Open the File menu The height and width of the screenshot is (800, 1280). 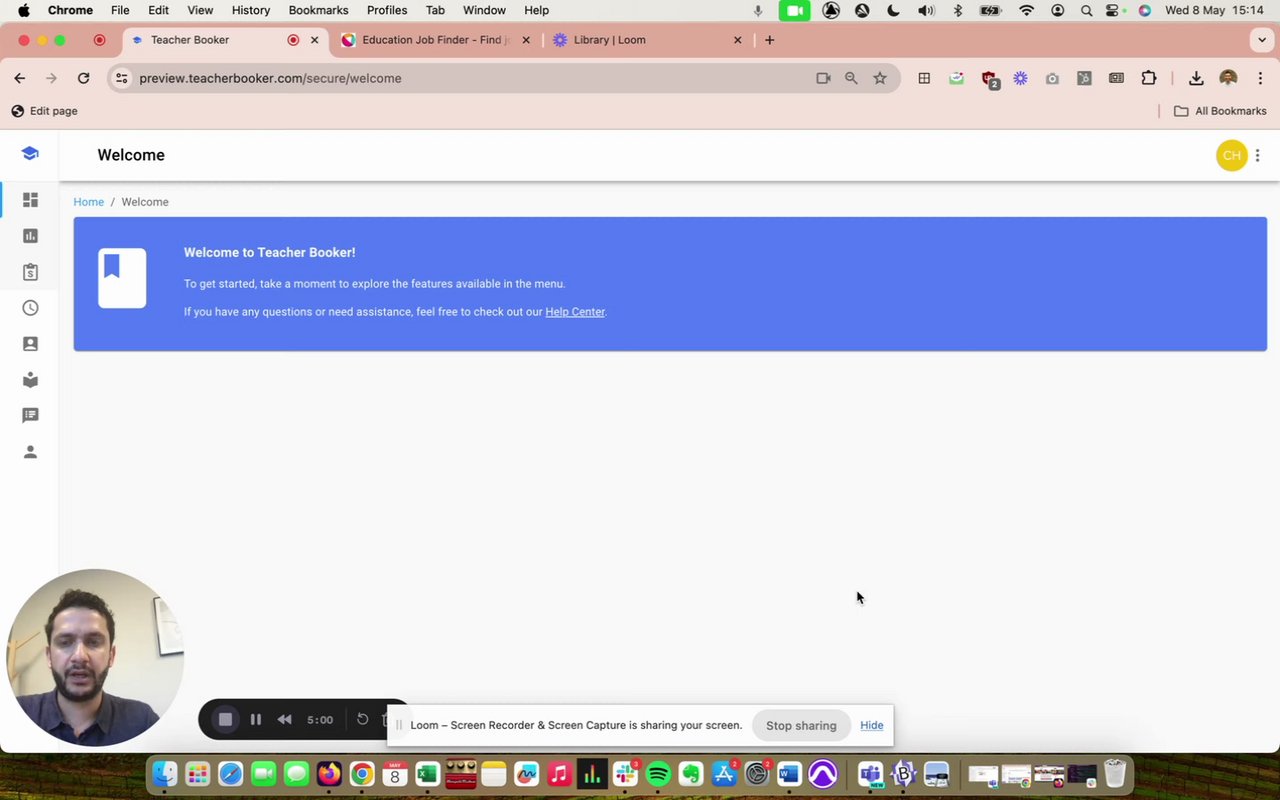pos(120,10)
